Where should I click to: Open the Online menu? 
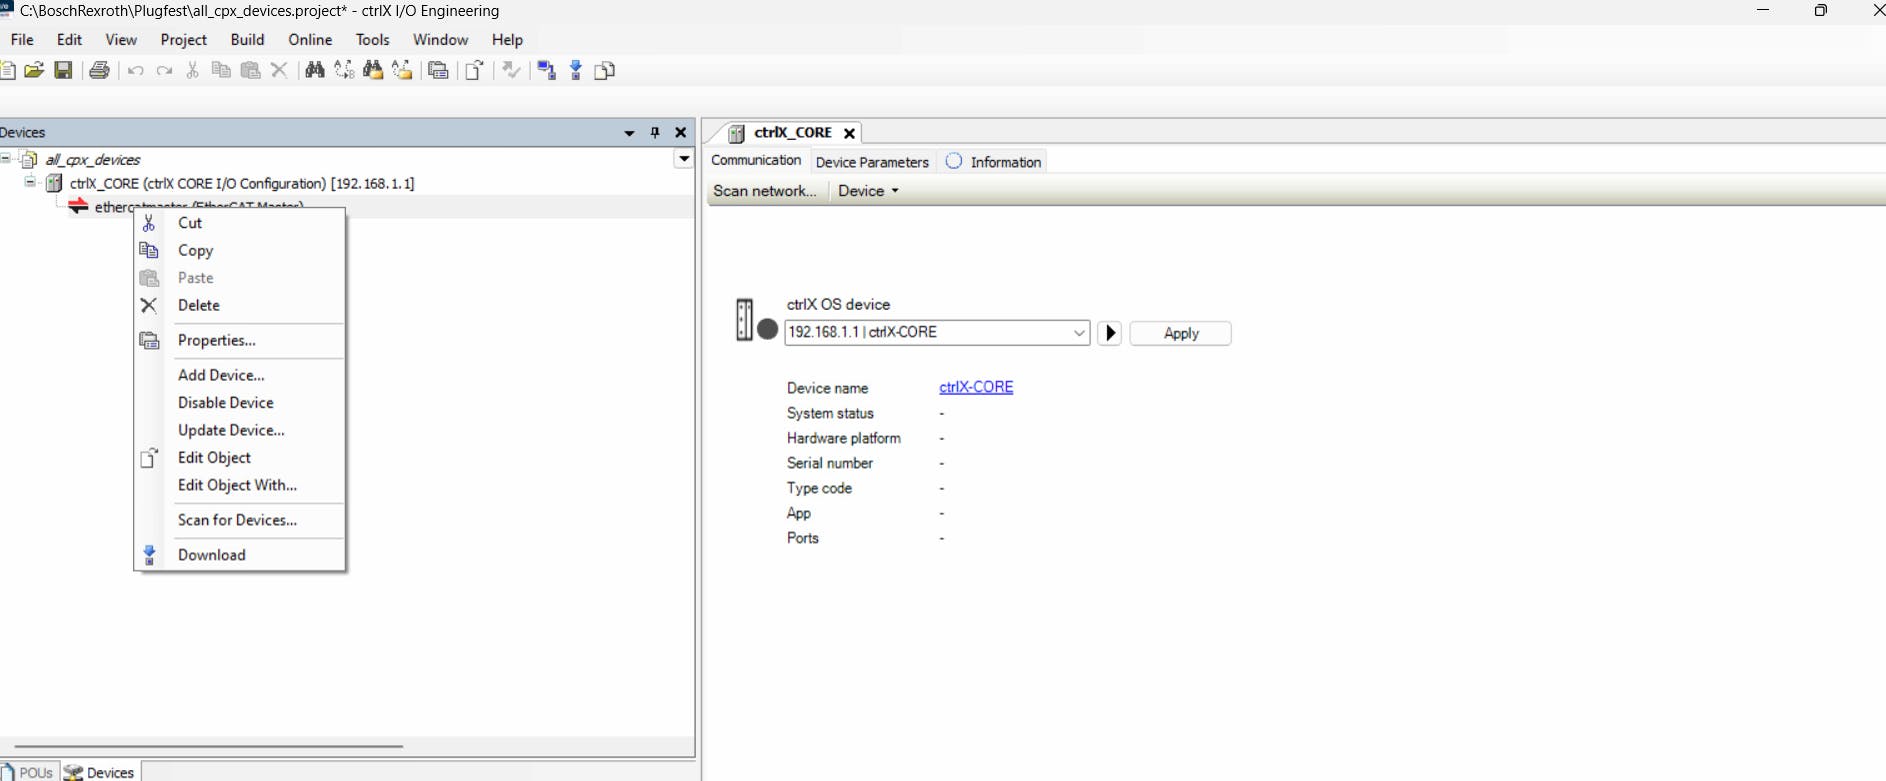[x=310, y=39]
